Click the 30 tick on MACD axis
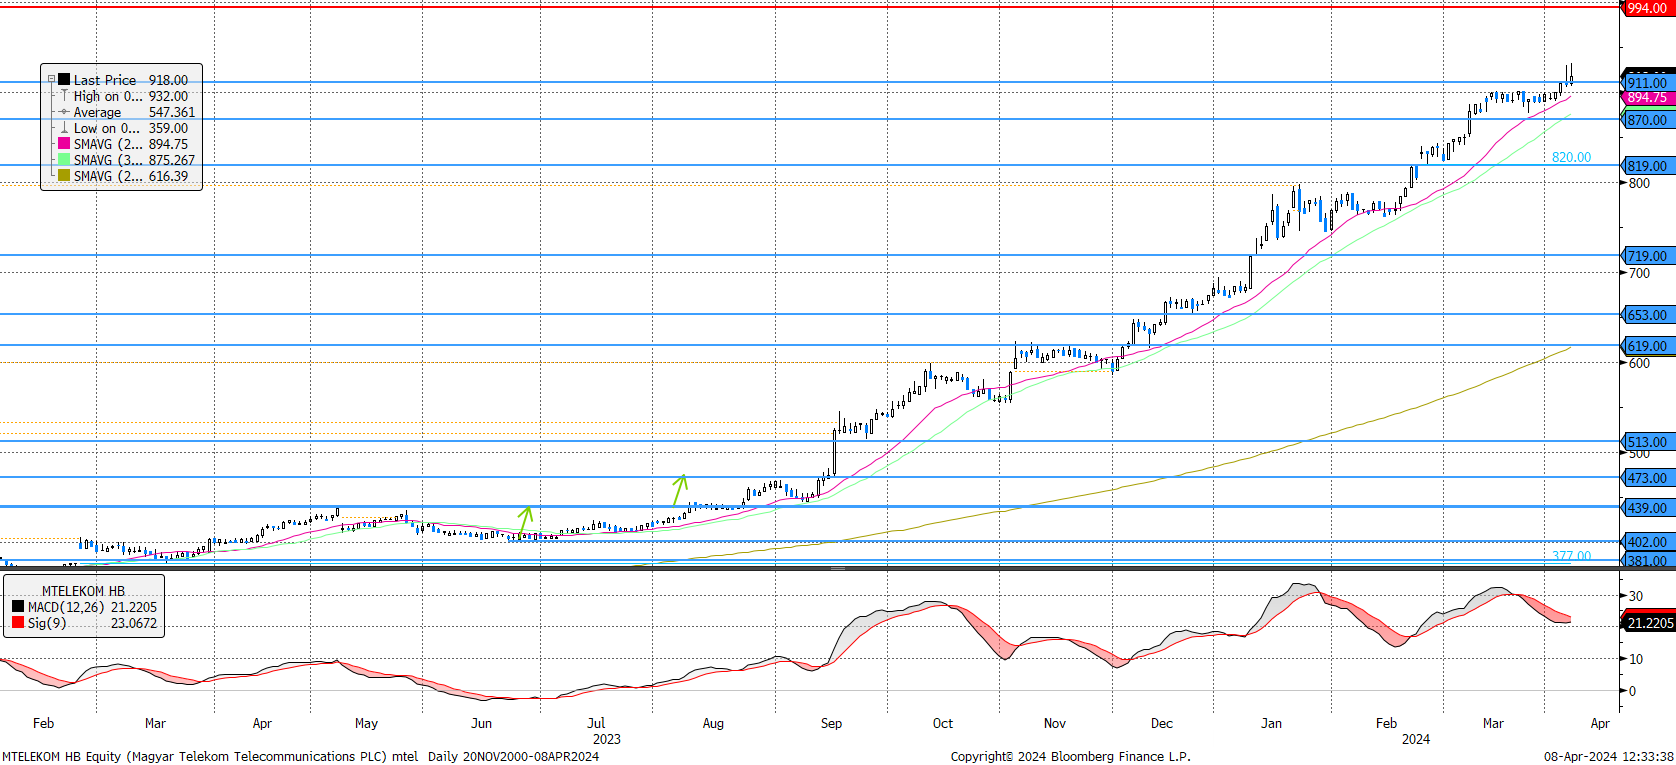Viewport: 1676px width, 765px height. click(1636, 596)
